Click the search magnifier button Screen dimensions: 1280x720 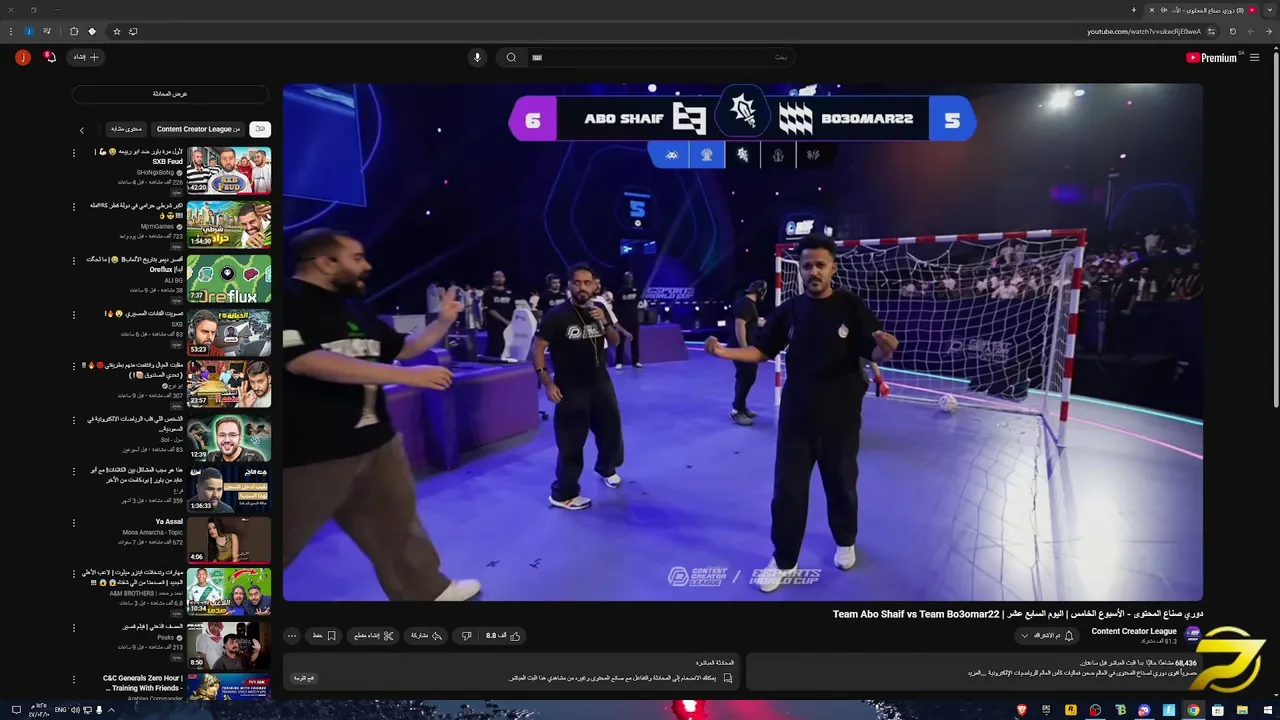pos(511,57)
